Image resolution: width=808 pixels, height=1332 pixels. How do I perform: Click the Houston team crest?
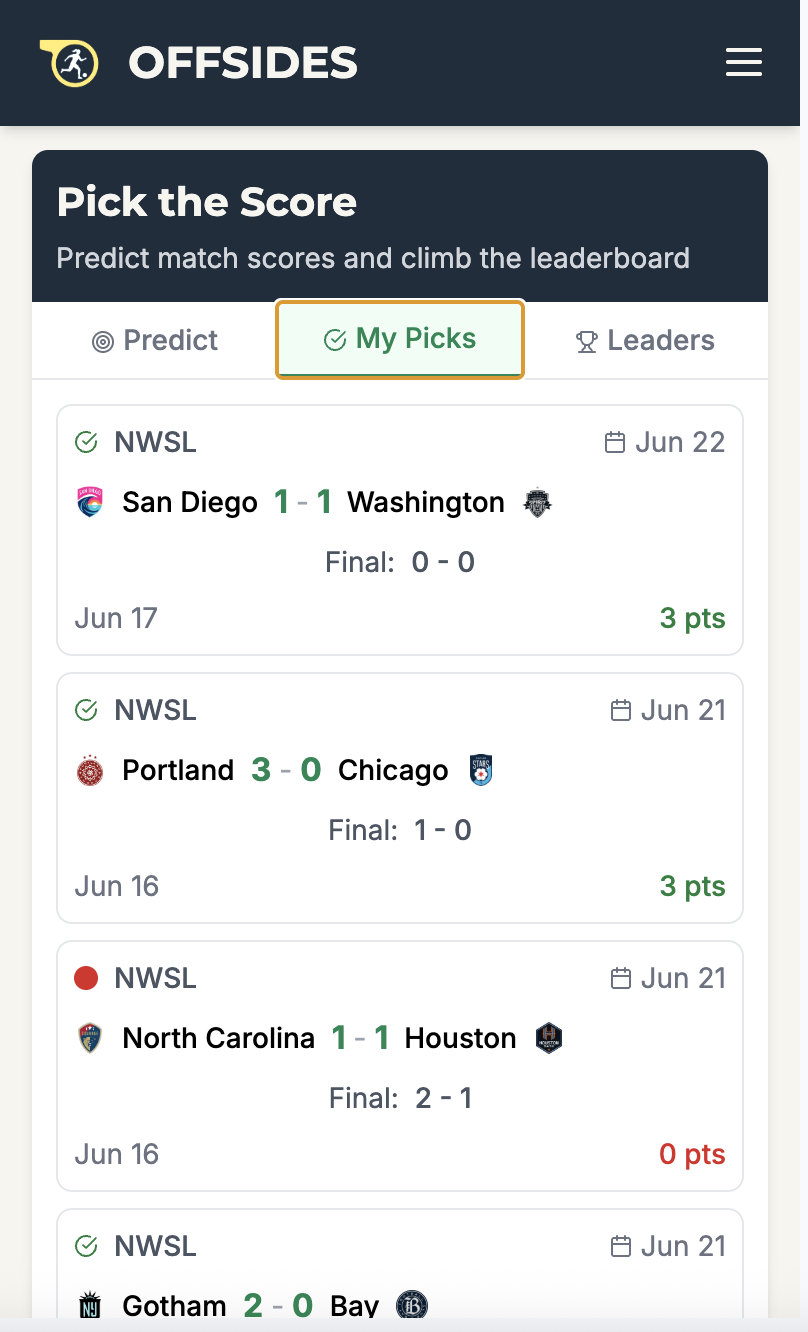point(549,1038)
